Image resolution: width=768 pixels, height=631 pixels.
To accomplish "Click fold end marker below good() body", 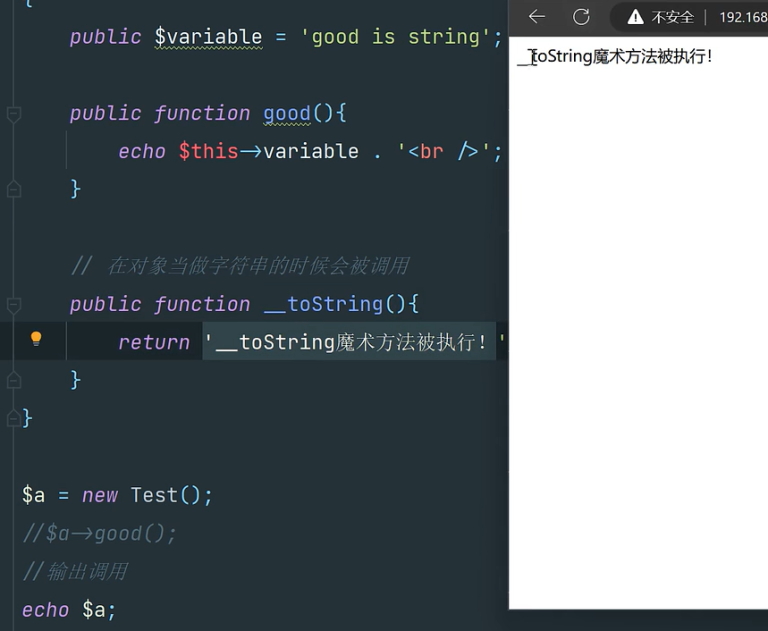I will click(x=14, y=188).
